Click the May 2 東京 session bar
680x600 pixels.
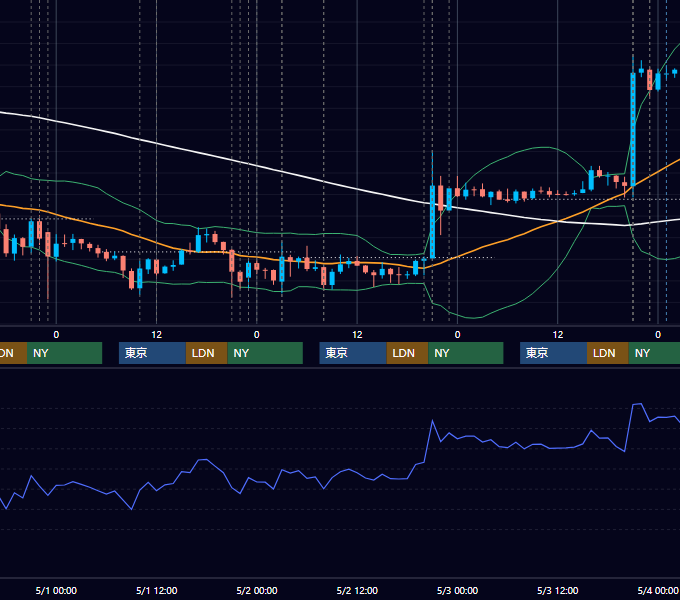pos(353,353)
